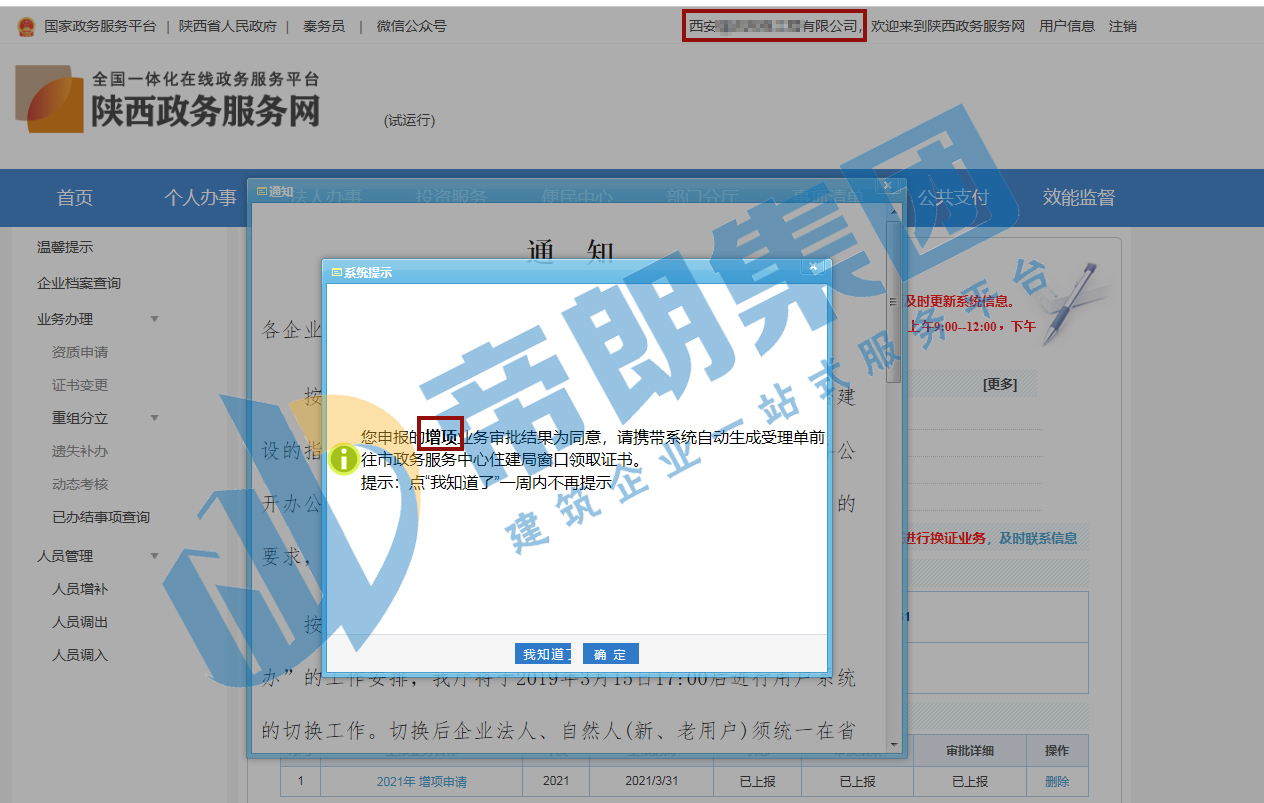
Task: Open 微信公众号 link
Action: coord(411,26)
